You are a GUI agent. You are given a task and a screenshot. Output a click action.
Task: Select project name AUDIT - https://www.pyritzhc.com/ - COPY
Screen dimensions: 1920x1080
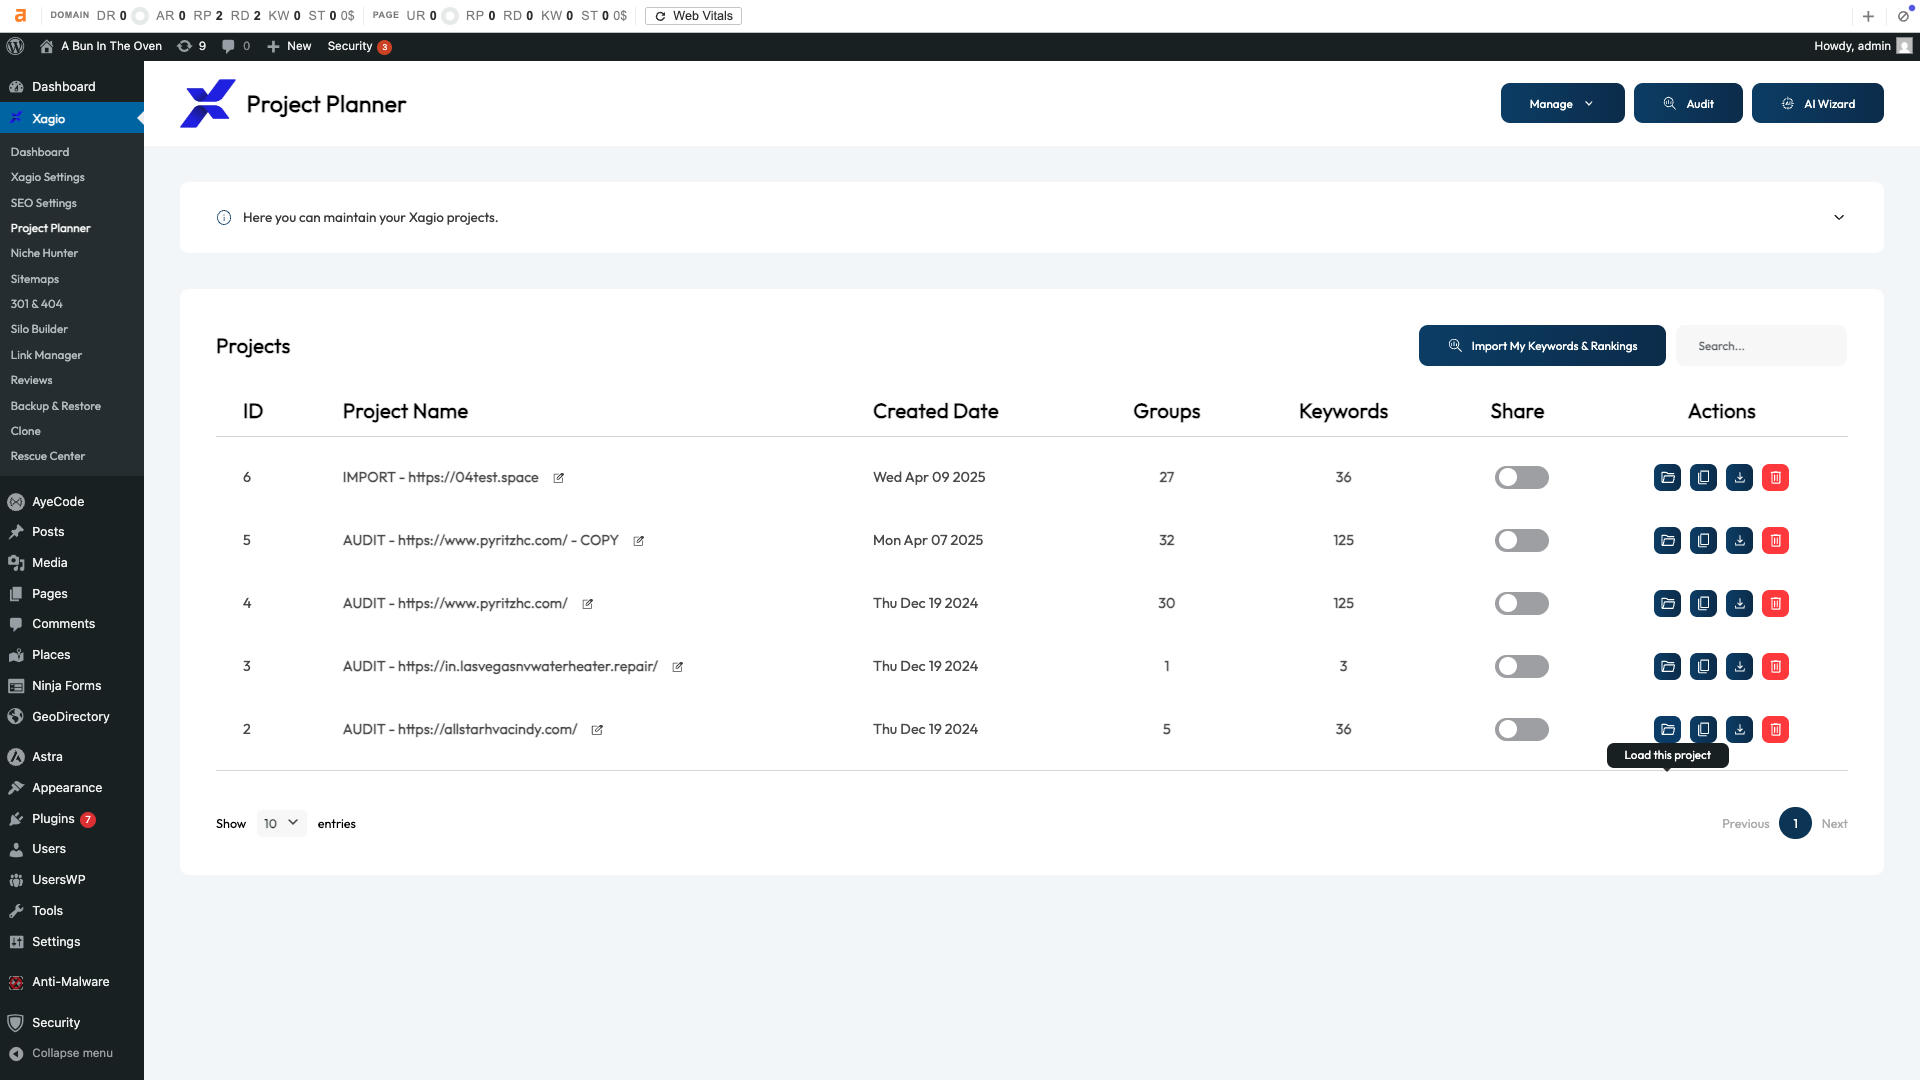tap(480, 541)
